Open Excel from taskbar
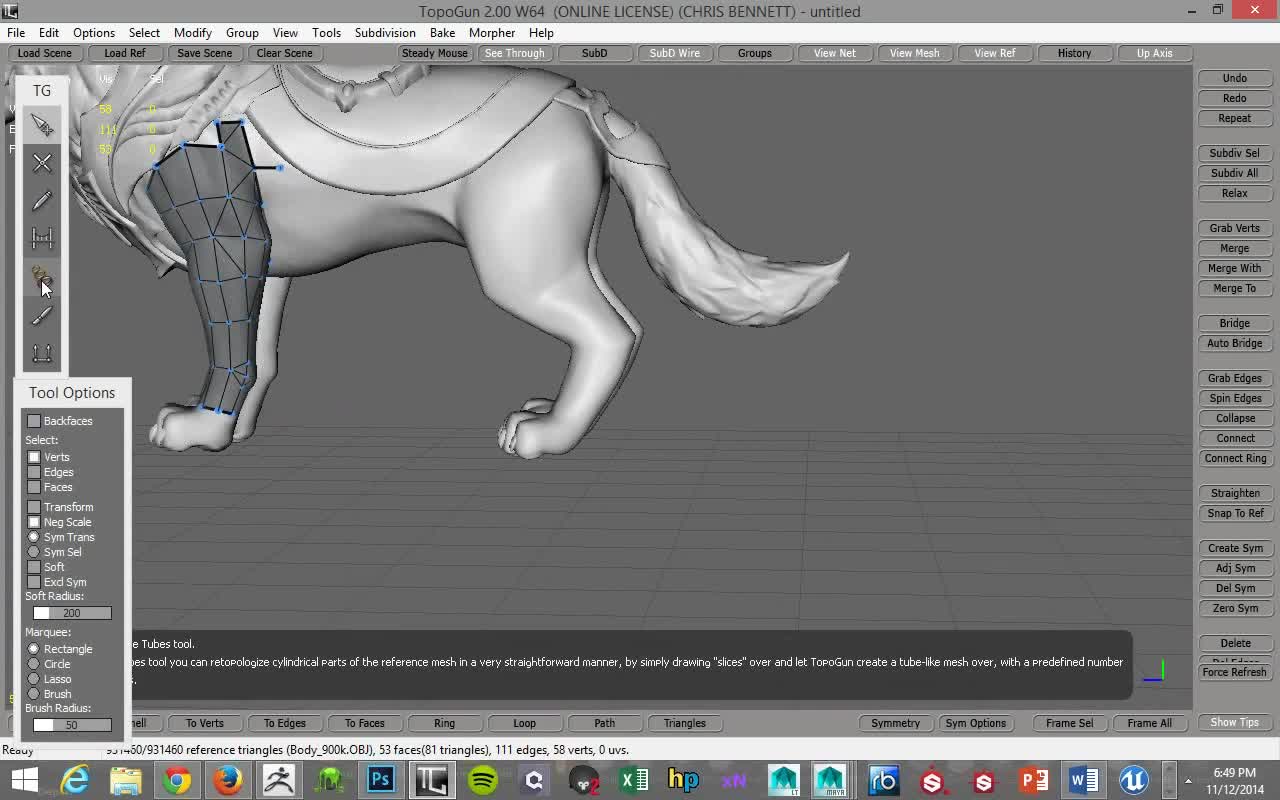 click(634, 780)
